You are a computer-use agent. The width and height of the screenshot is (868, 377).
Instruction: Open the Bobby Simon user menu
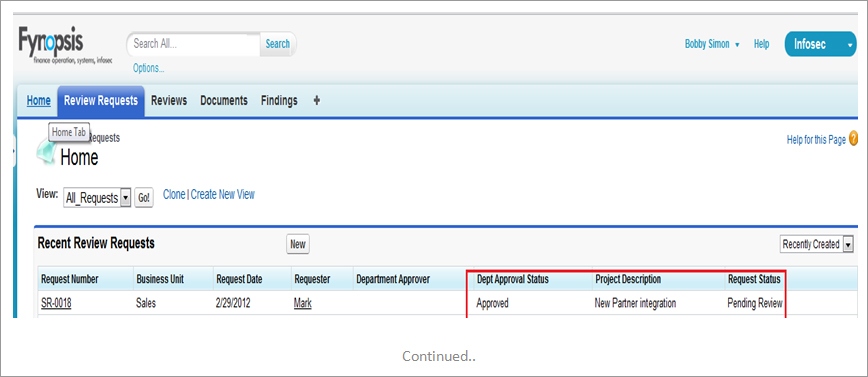pyautogui.click(x=712, y=44)
